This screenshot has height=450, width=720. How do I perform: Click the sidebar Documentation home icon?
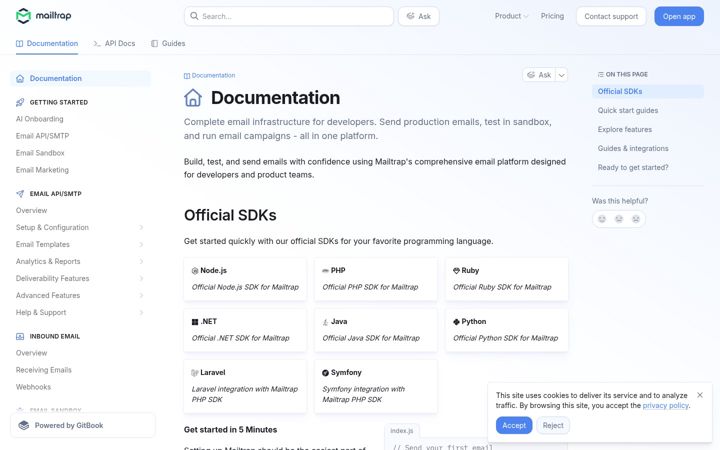pos(20,79)
